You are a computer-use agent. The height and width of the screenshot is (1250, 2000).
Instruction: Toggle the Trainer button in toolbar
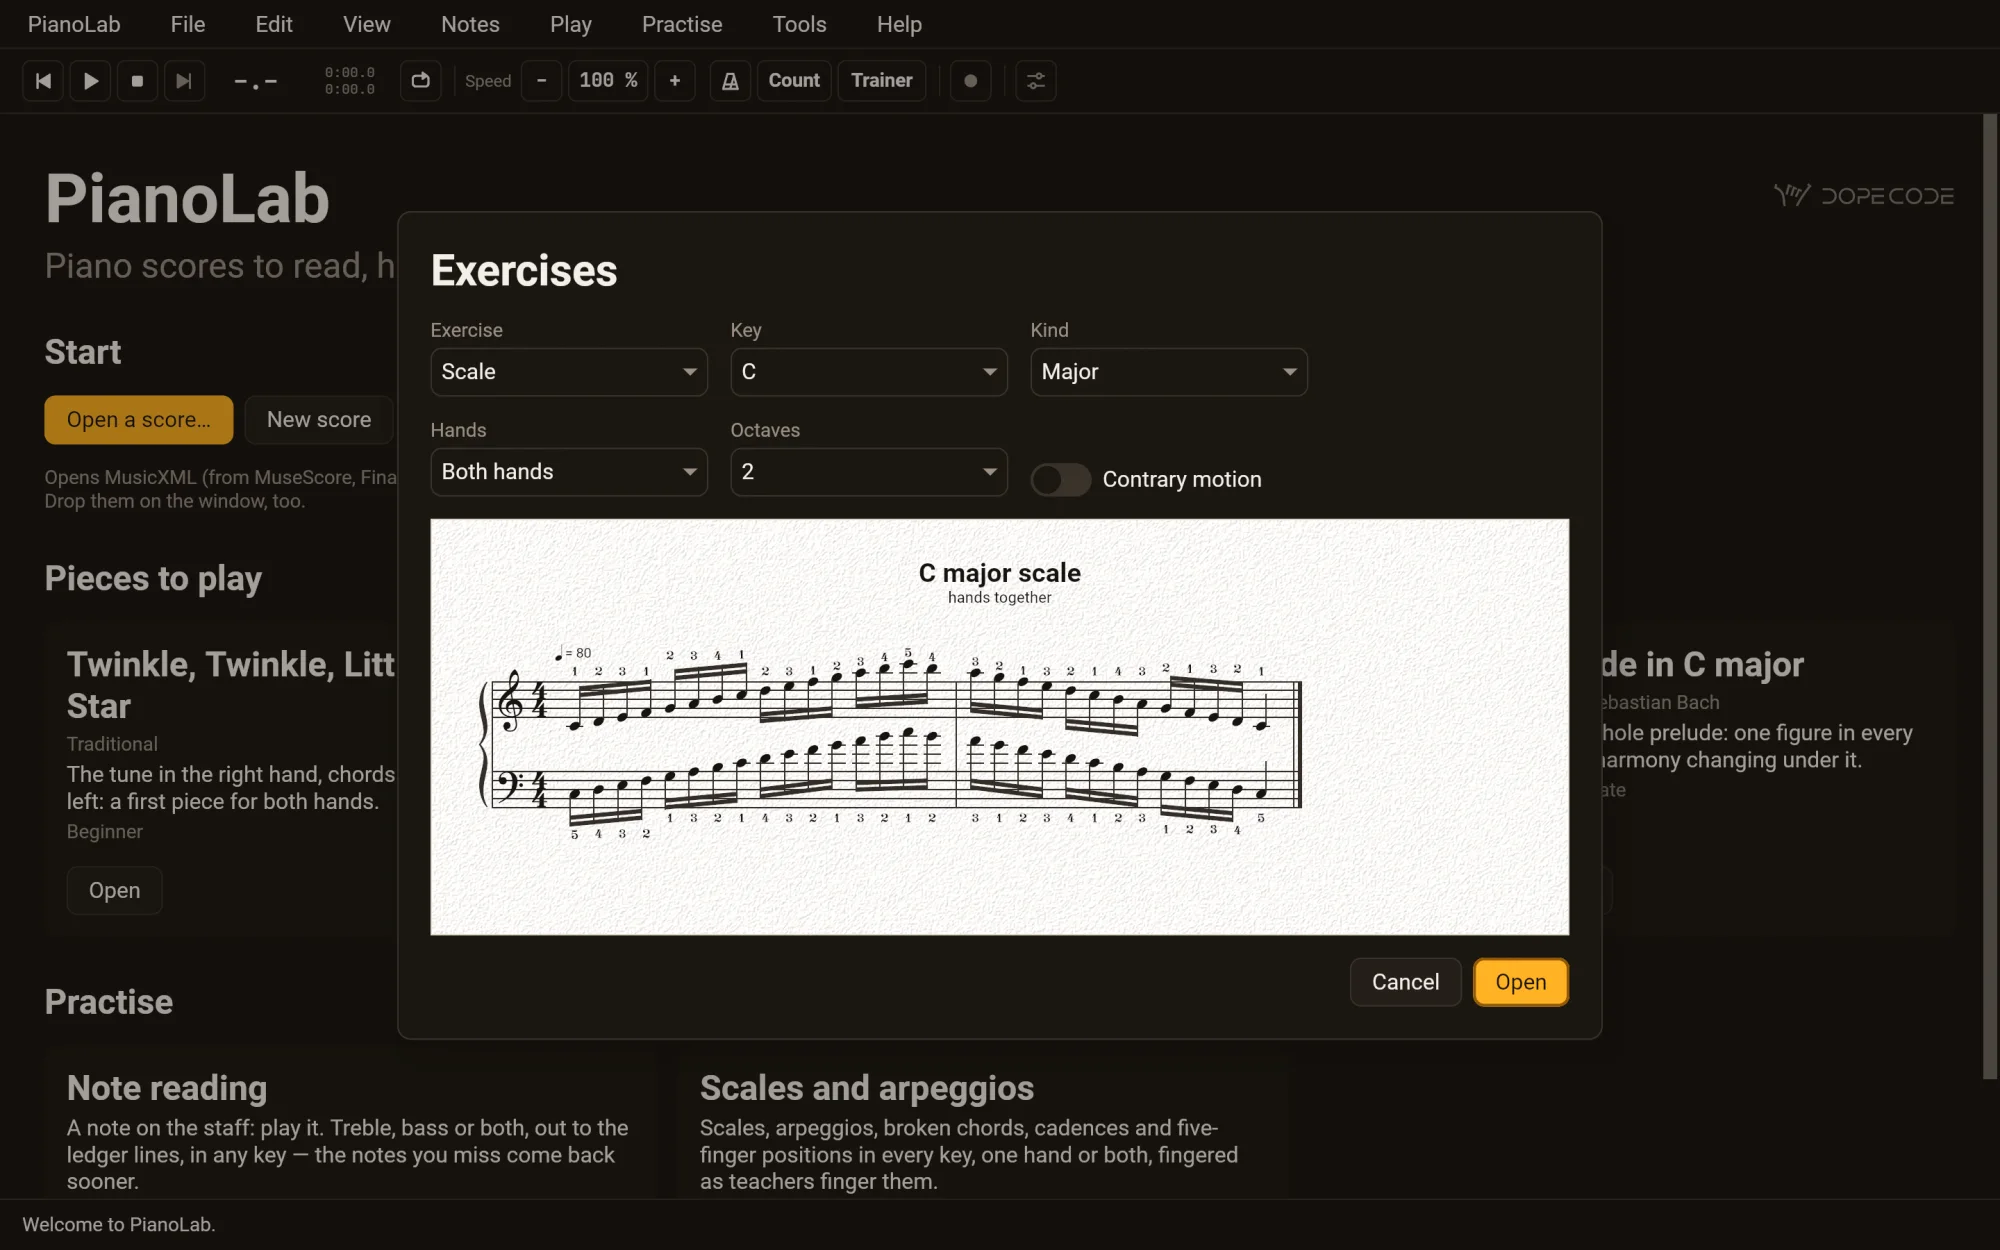click(x=882, y=81)
